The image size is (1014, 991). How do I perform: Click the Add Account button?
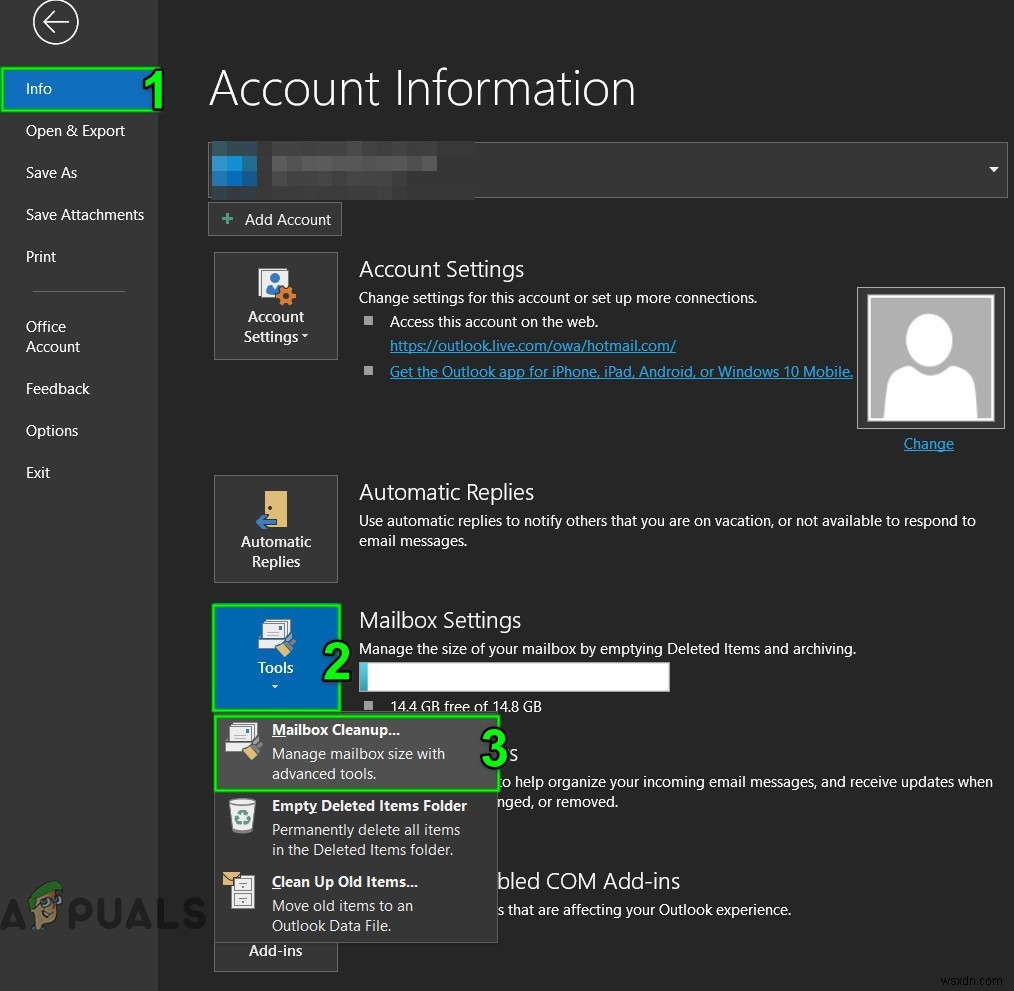274,219
